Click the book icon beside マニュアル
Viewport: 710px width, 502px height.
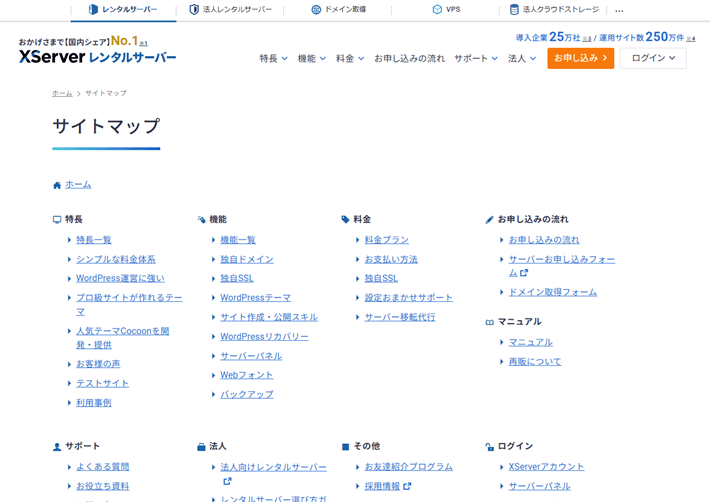[489, 322]
